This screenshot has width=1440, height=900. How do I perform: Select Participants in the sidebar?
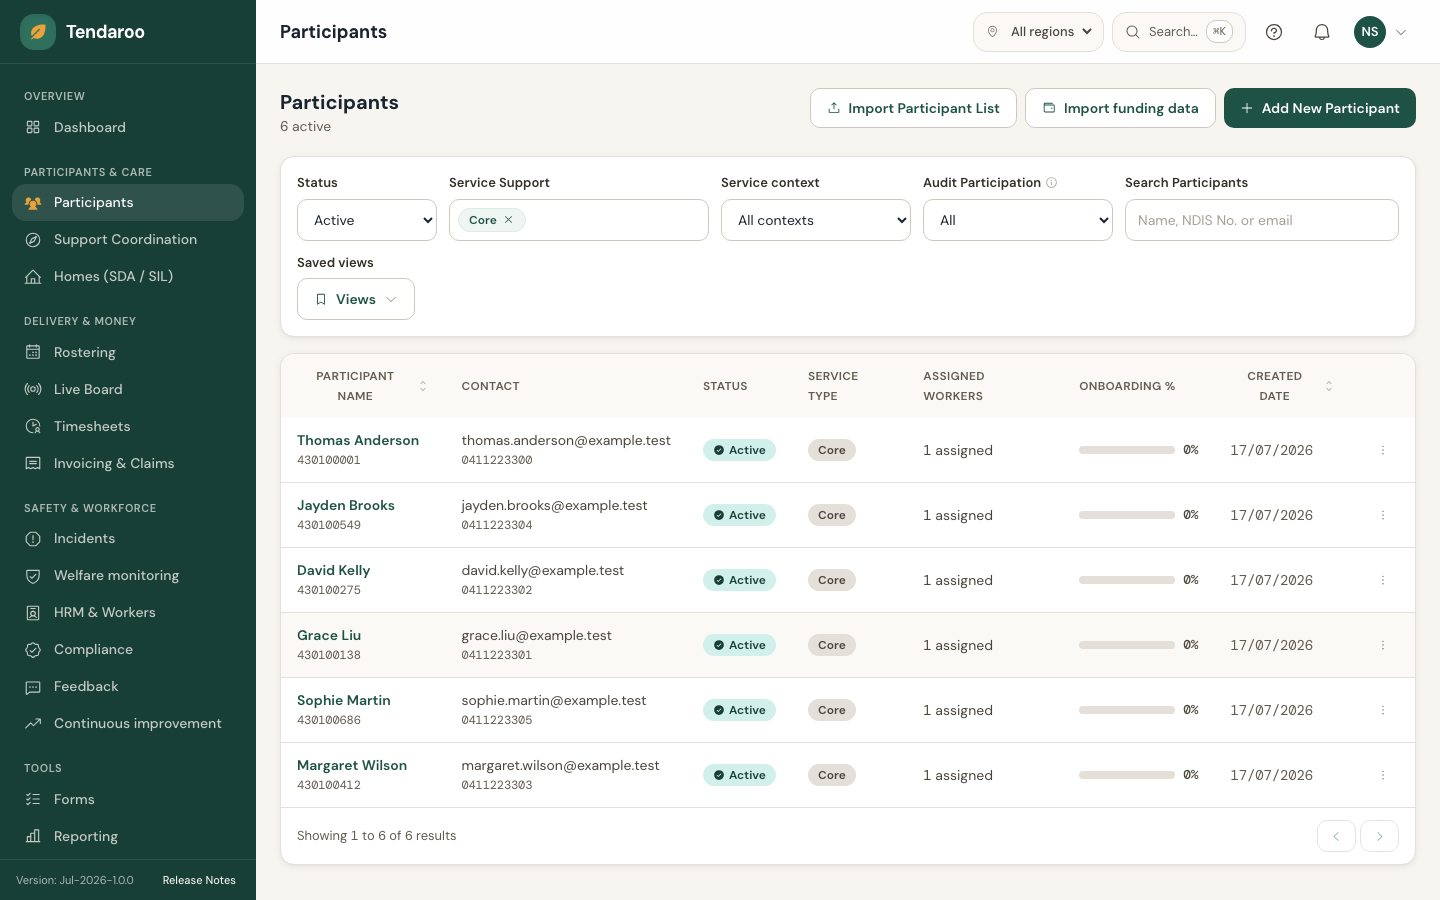click(128, 202)
